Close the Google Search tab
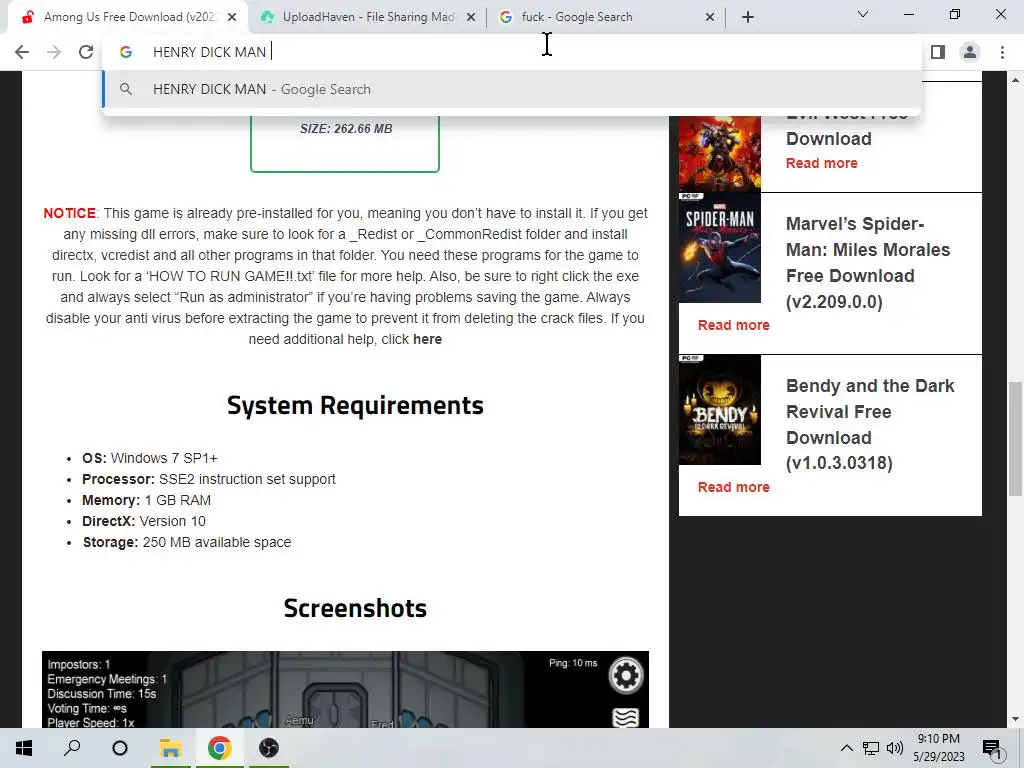 click(x=710, y=18)
